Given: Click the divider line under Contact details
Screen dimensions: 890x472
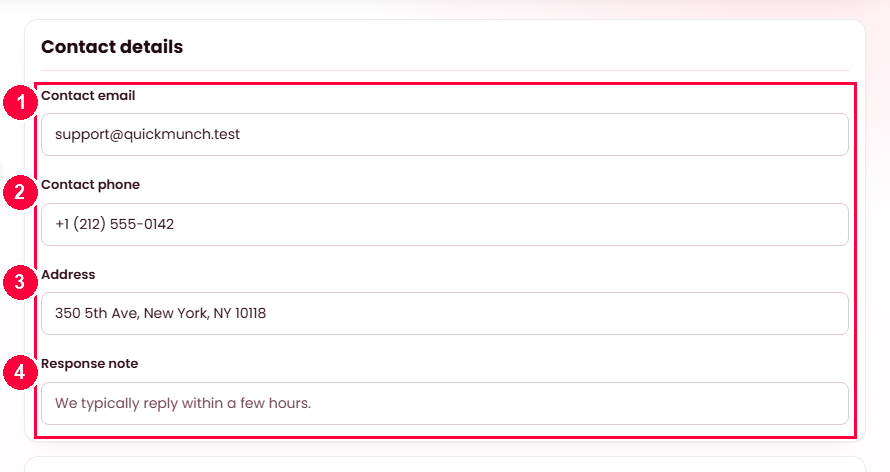Looking at the screenshot, I should click(445, 70).
